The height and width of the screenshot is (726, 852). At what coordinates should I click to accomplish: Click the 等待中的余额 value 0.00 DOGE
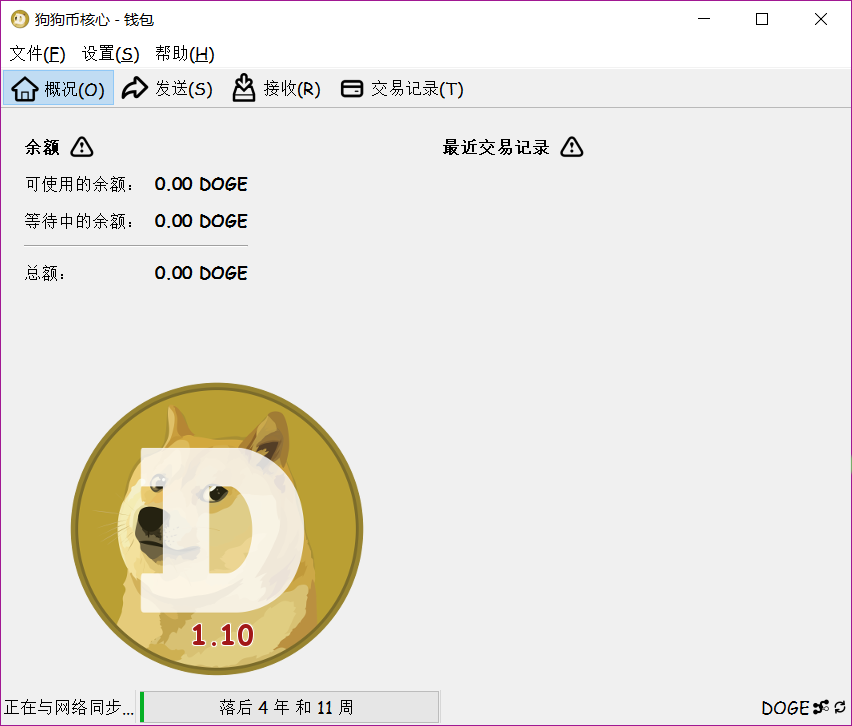201,221
